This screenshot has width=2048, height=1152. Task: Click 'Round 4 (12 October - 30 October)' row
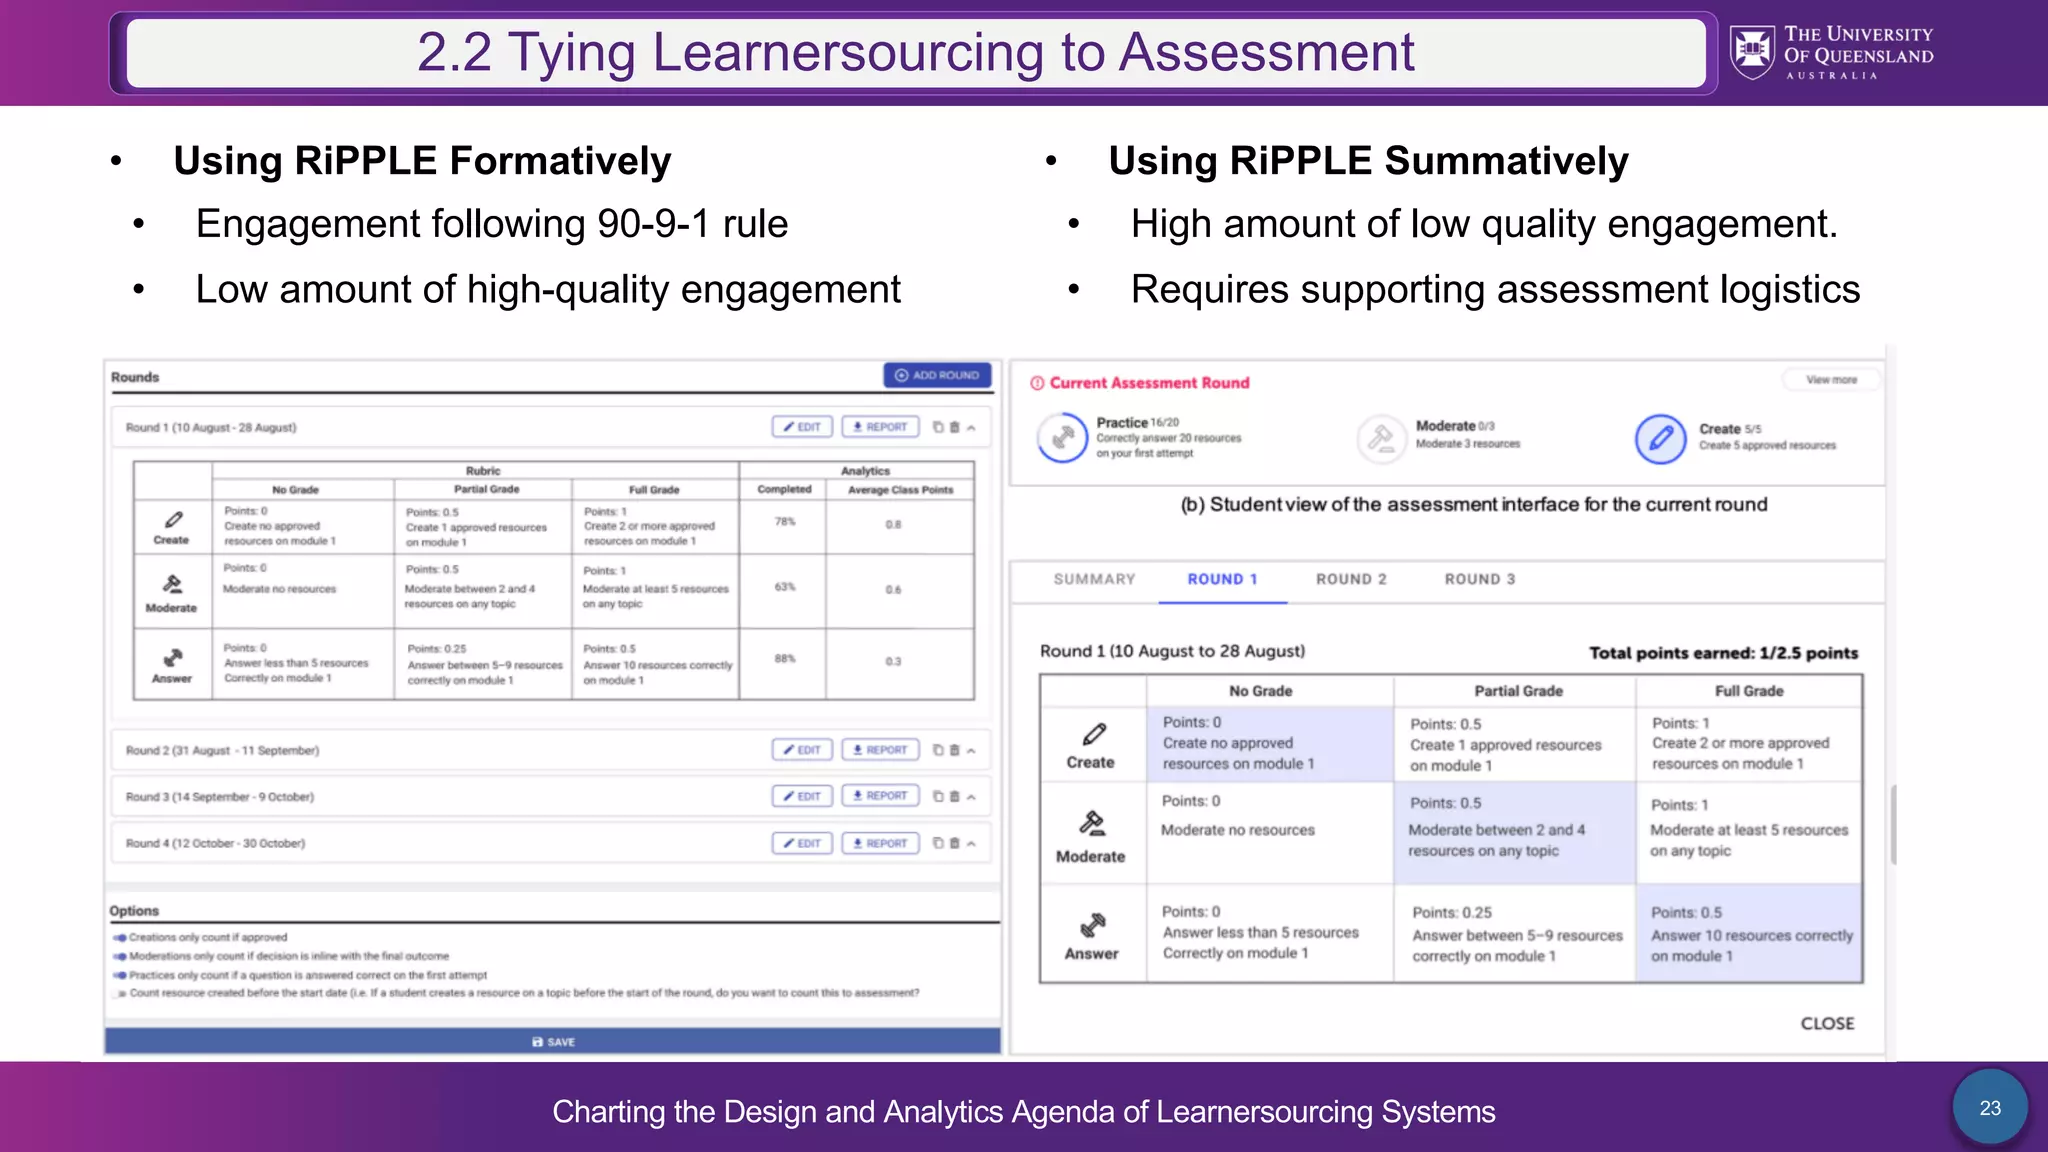coord(551,843)
